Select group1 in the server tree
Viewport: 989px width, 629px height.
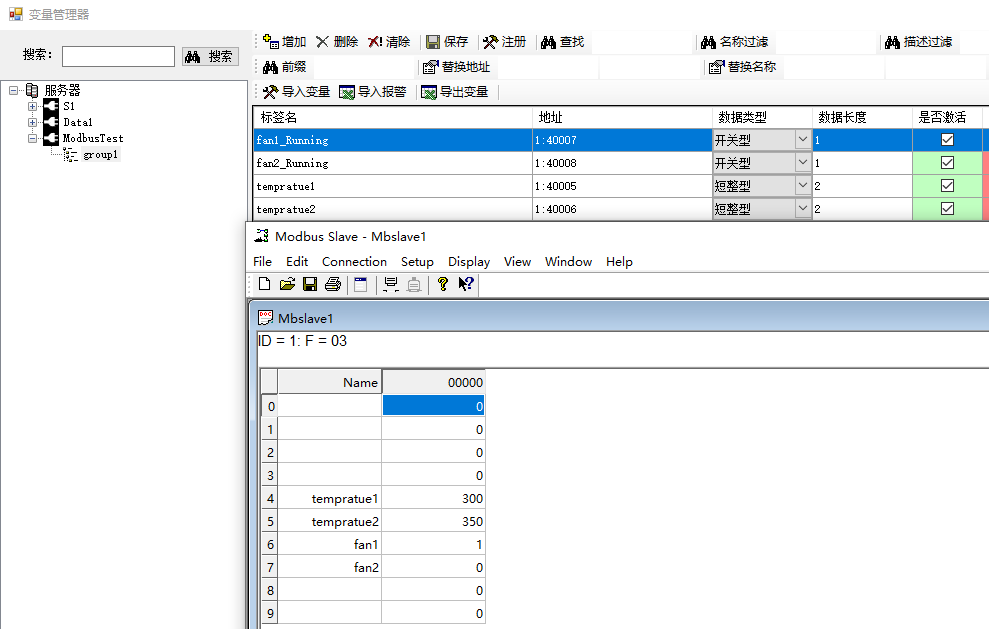tap(100, 155)
